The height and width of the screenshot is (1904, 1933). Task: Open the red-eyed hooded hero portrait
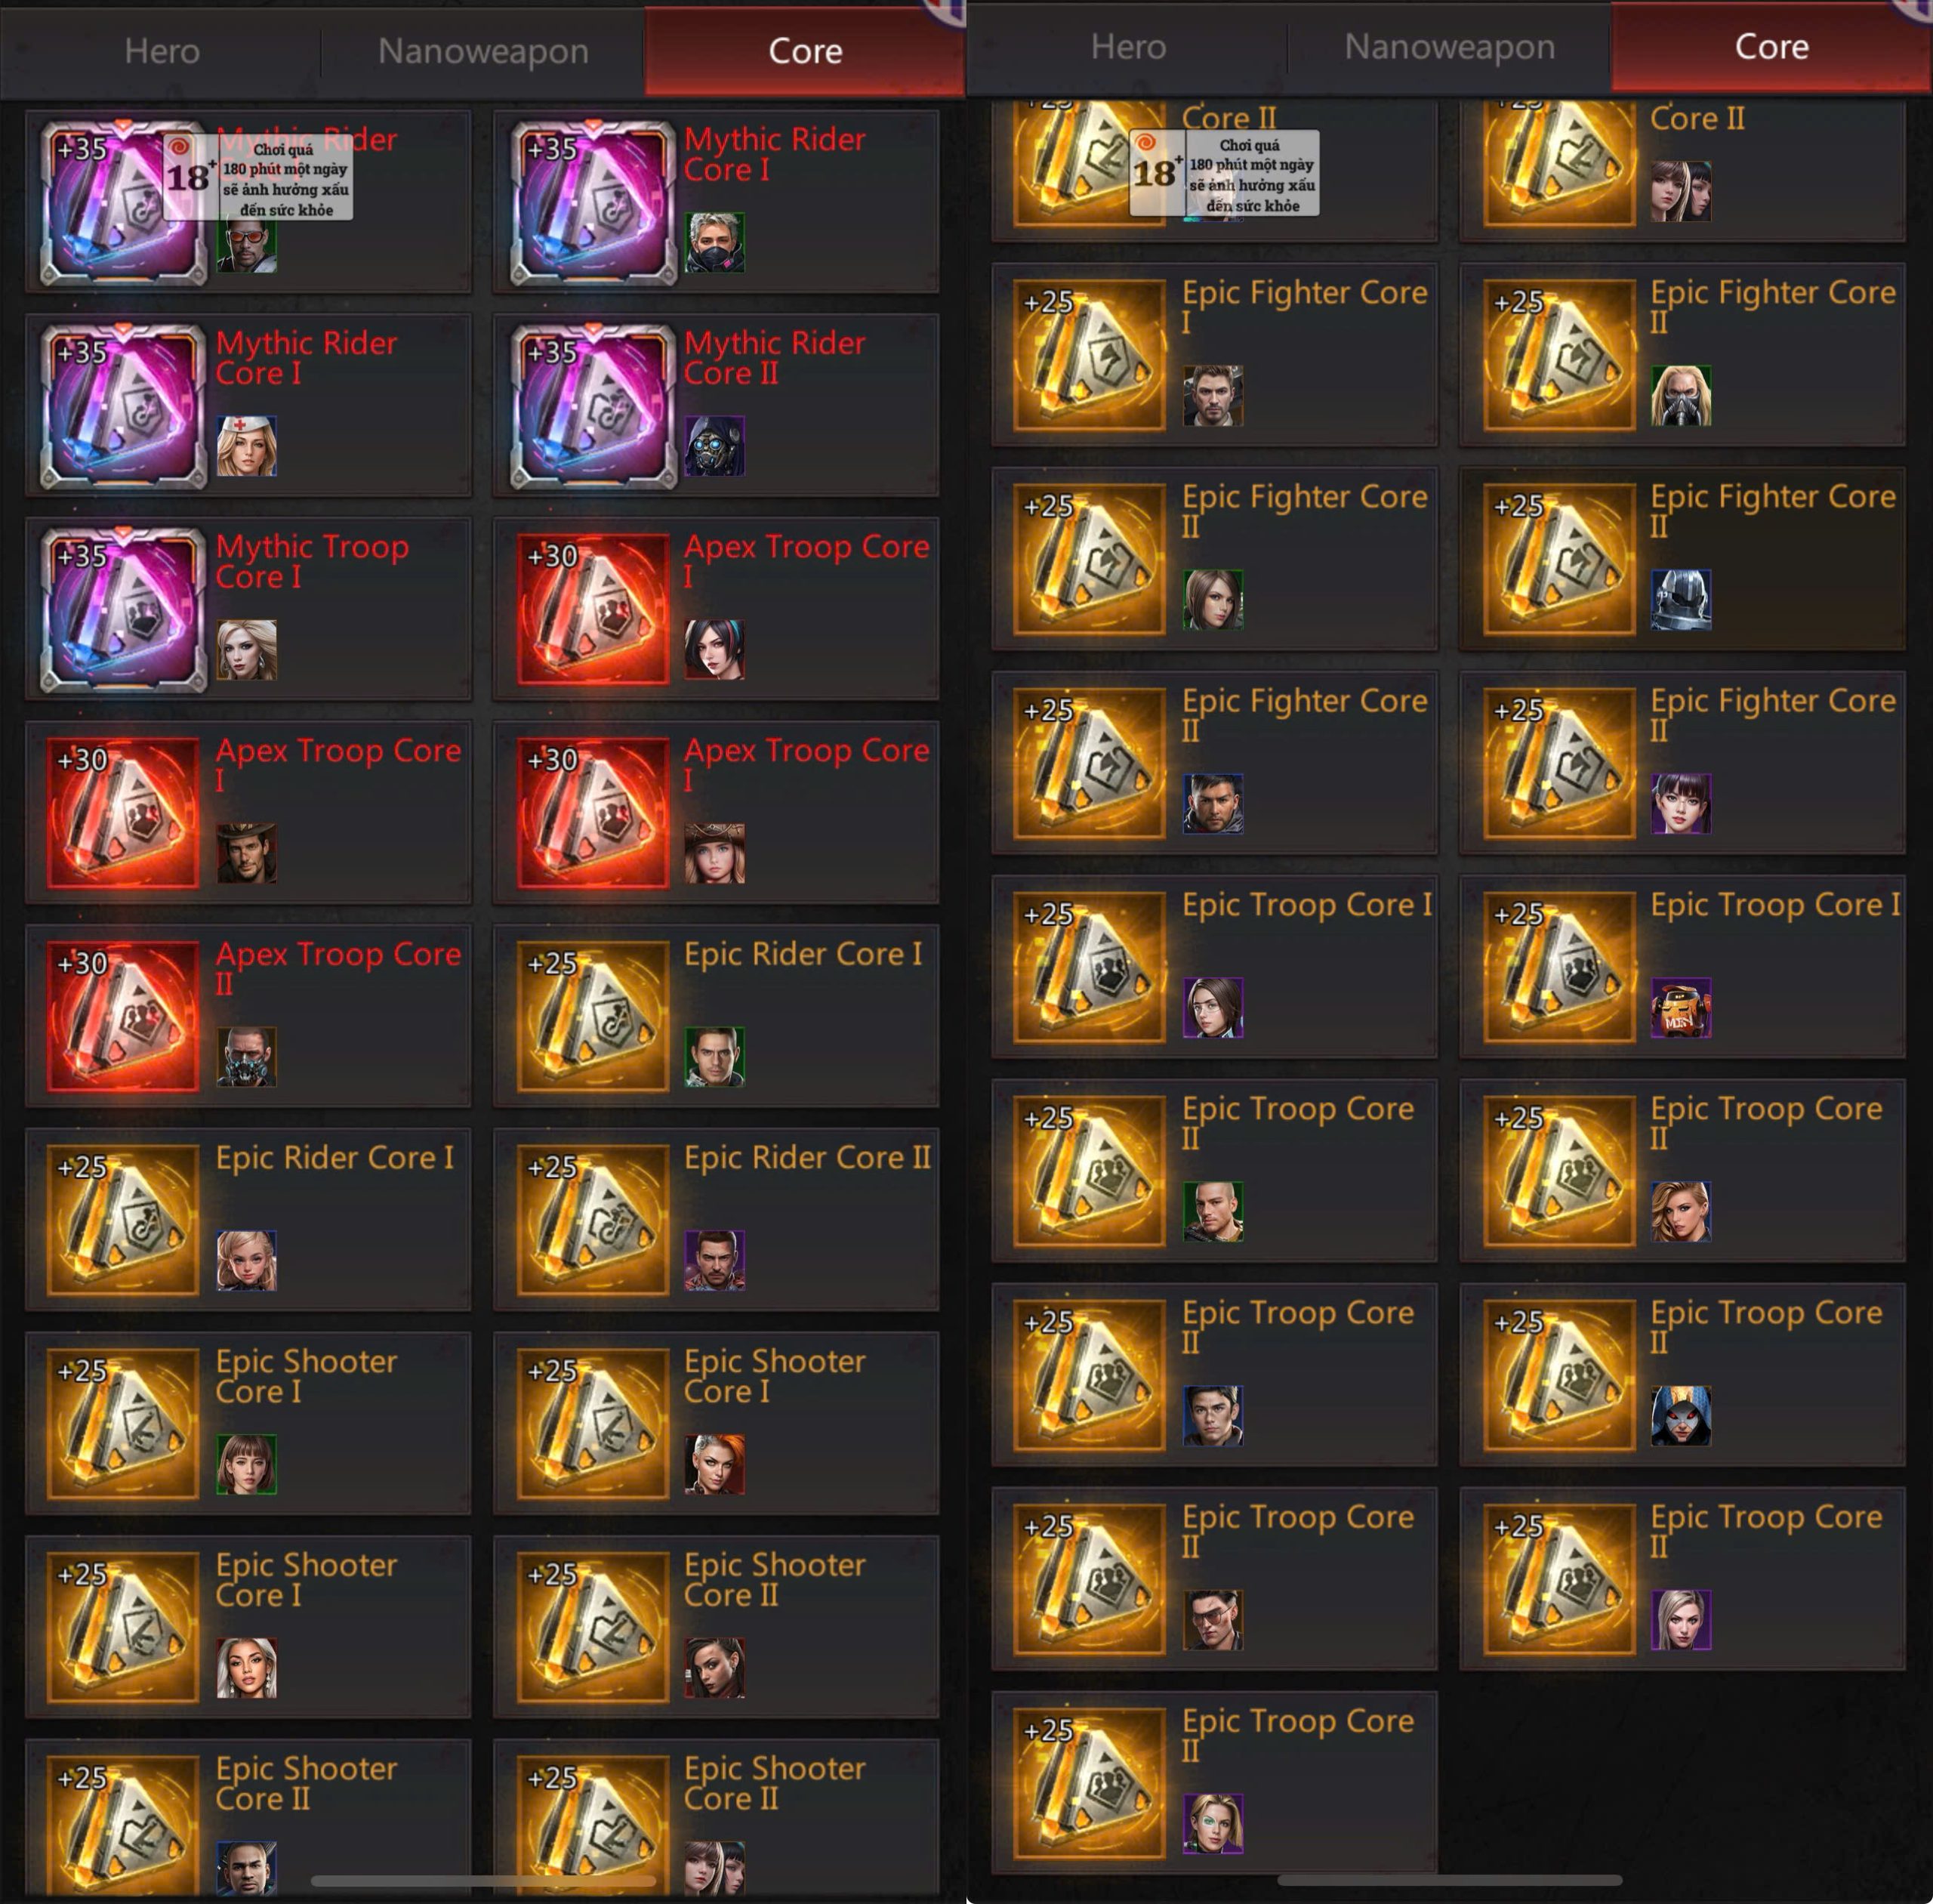(1681, 1416)
